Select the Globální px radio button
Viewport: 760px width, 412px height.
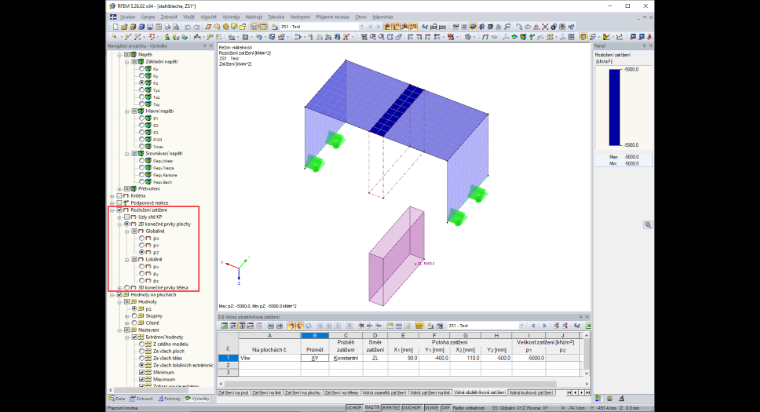click(x=142, y=238)
